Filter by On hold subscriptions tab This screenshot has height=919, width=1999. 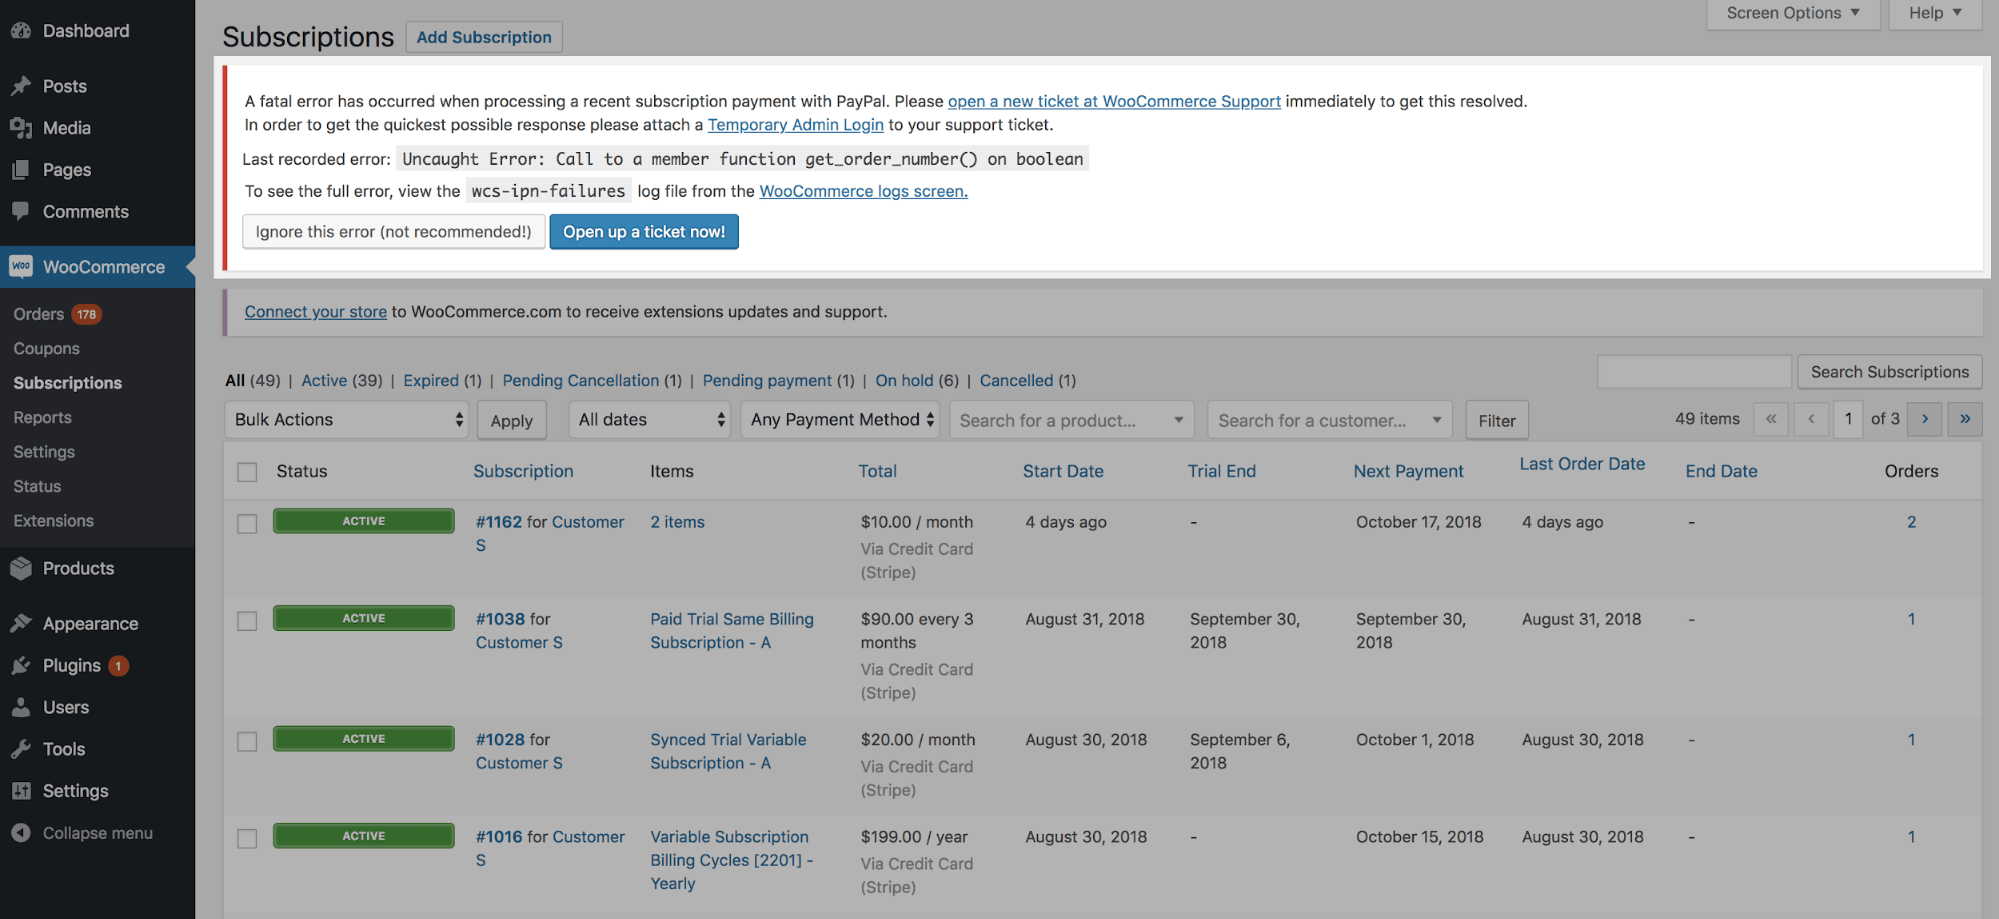point(905,380)
